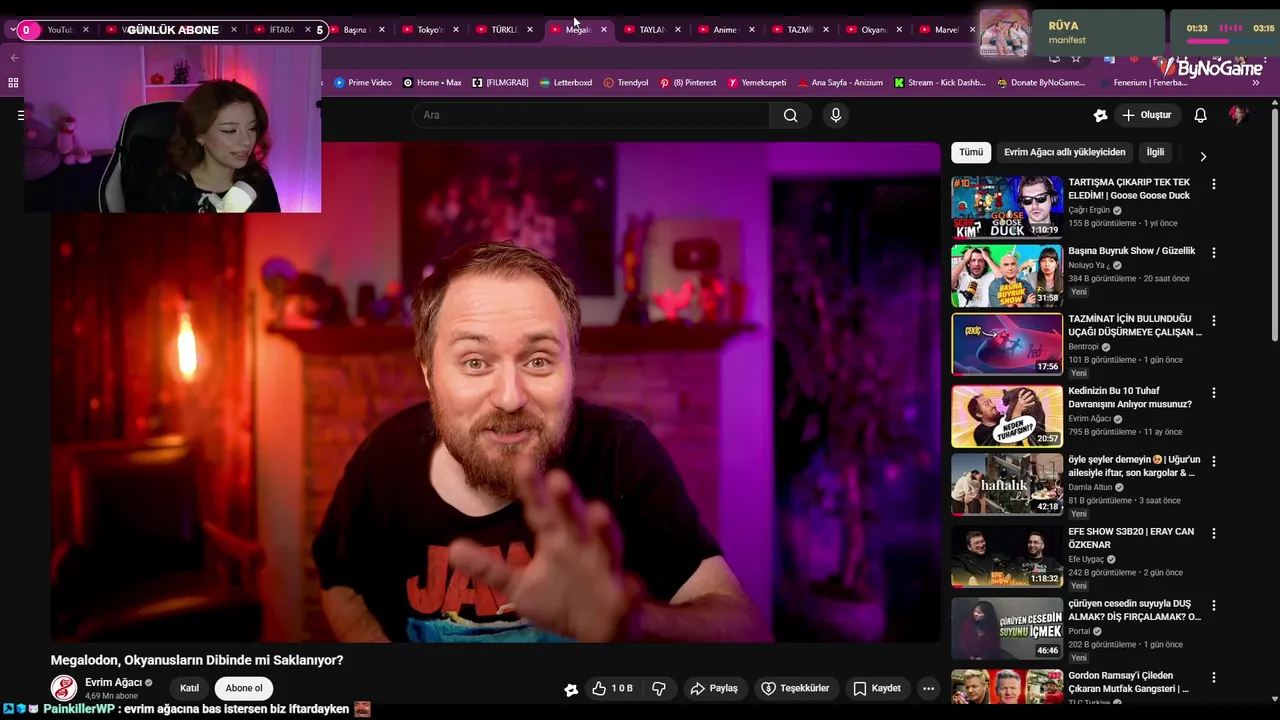Image resolution: width=1280 pixels, height=720 pixels.
Task: Click the Teşekkürler thanks button
Action: point(795,688)
